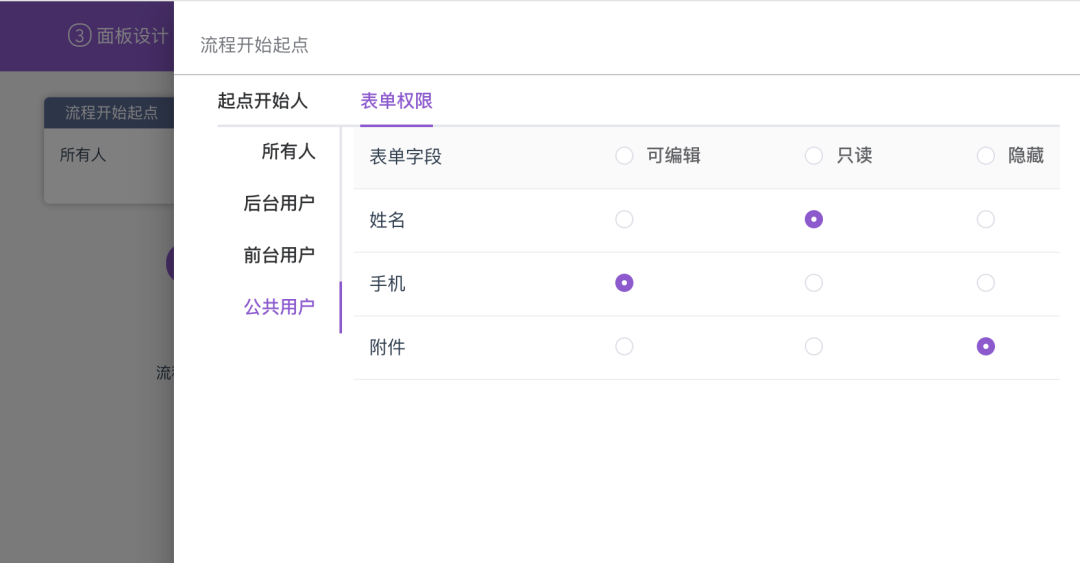Image resolution: width=1080 pixels, height=563 pixels.
Task: Set 姓名 field to 隐藏
Action: [x=986, y=220]
